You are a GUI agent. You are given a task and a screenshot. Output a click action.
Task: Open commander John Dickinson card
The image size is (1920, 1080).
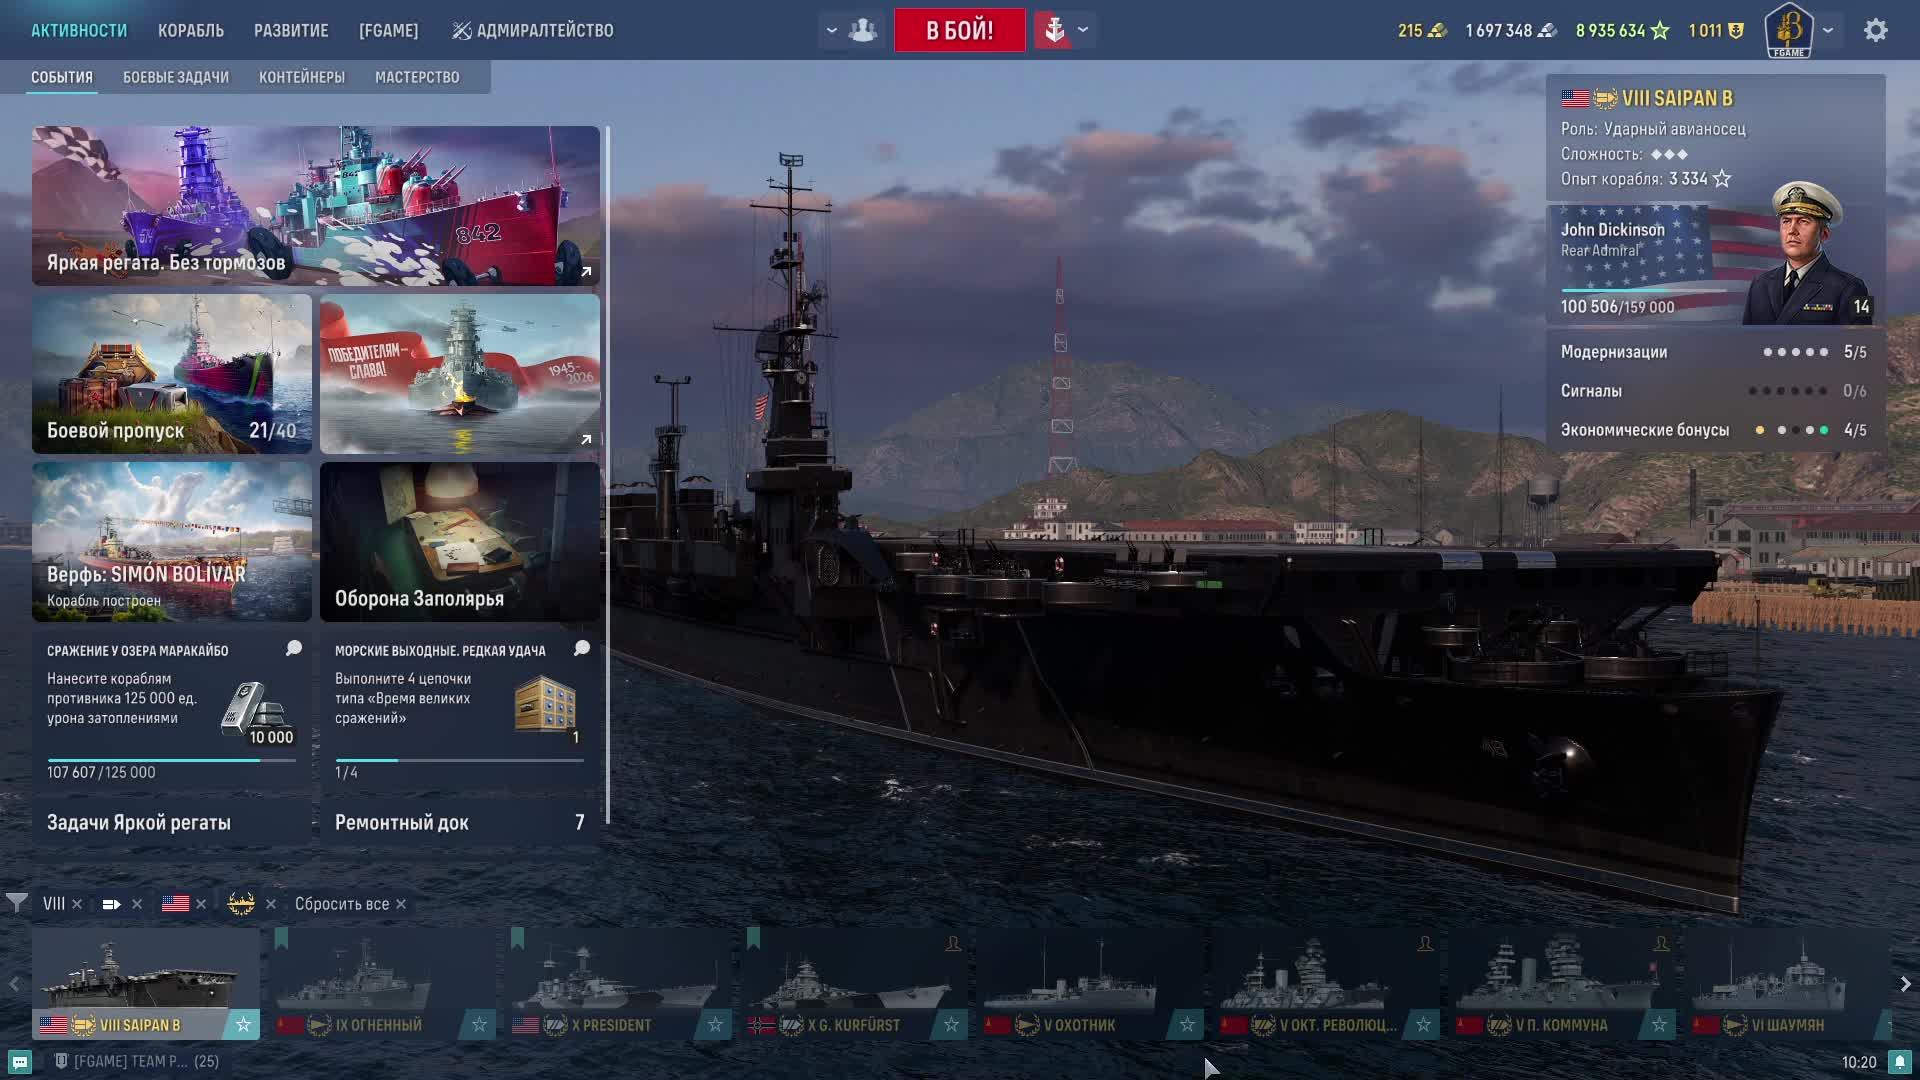click(x=1714, y=264)
